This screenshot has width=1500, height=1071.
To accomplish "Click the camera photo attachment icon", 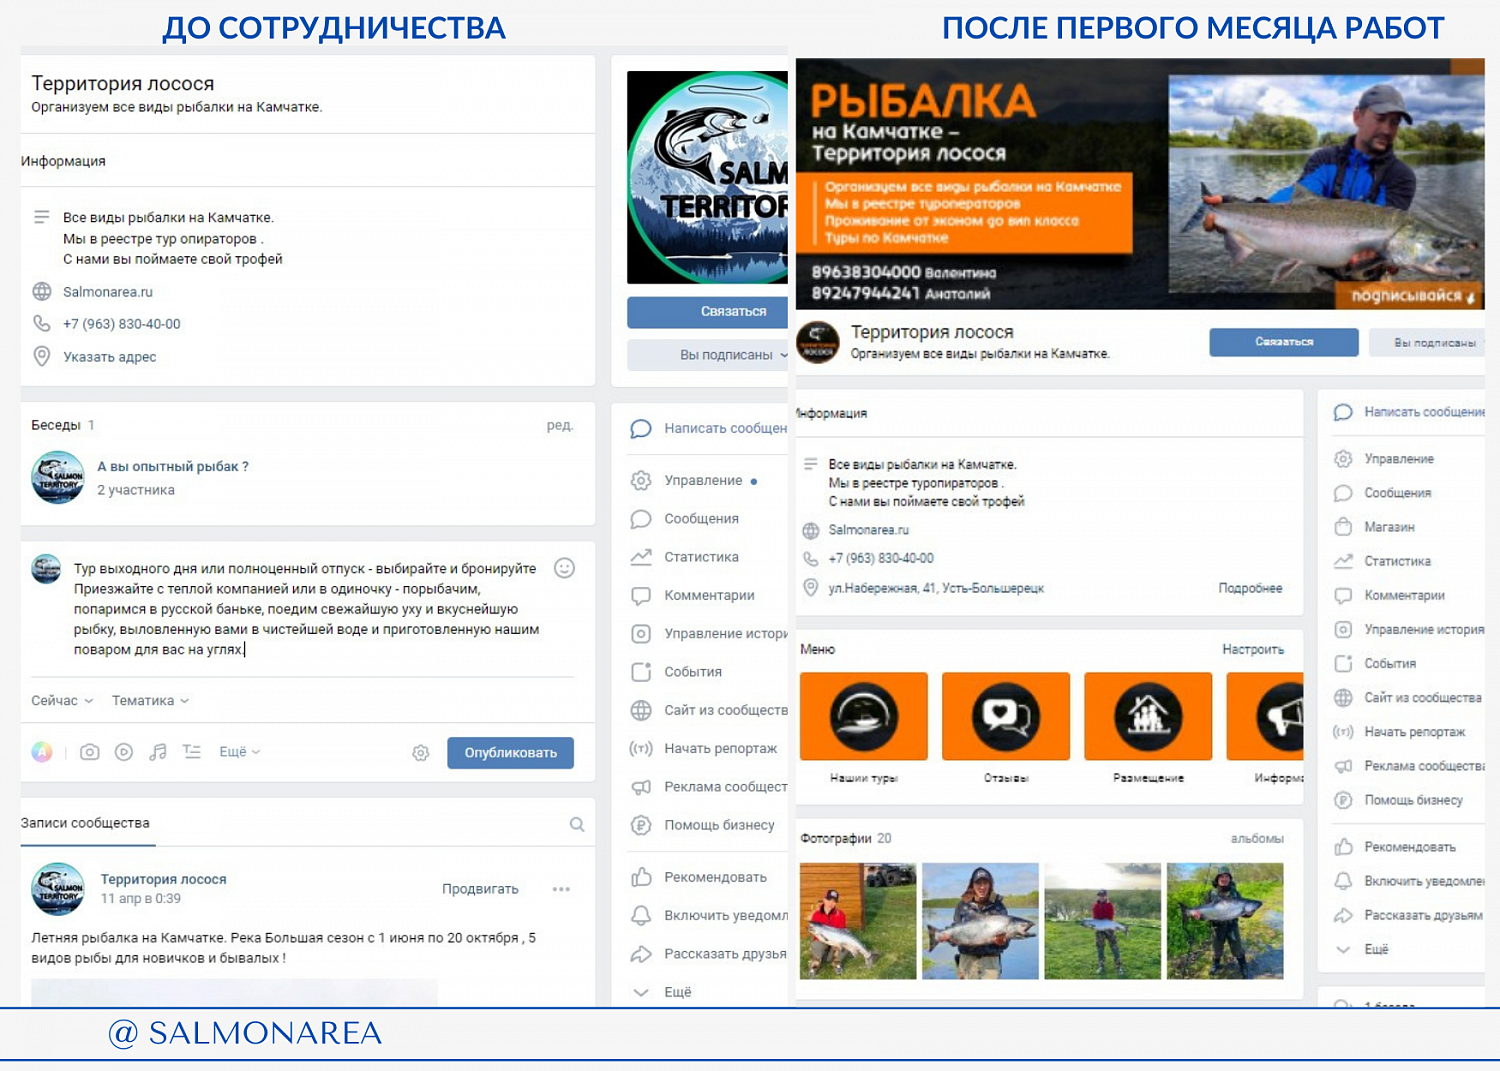I will pyautogui.click(x=90, y=752).
